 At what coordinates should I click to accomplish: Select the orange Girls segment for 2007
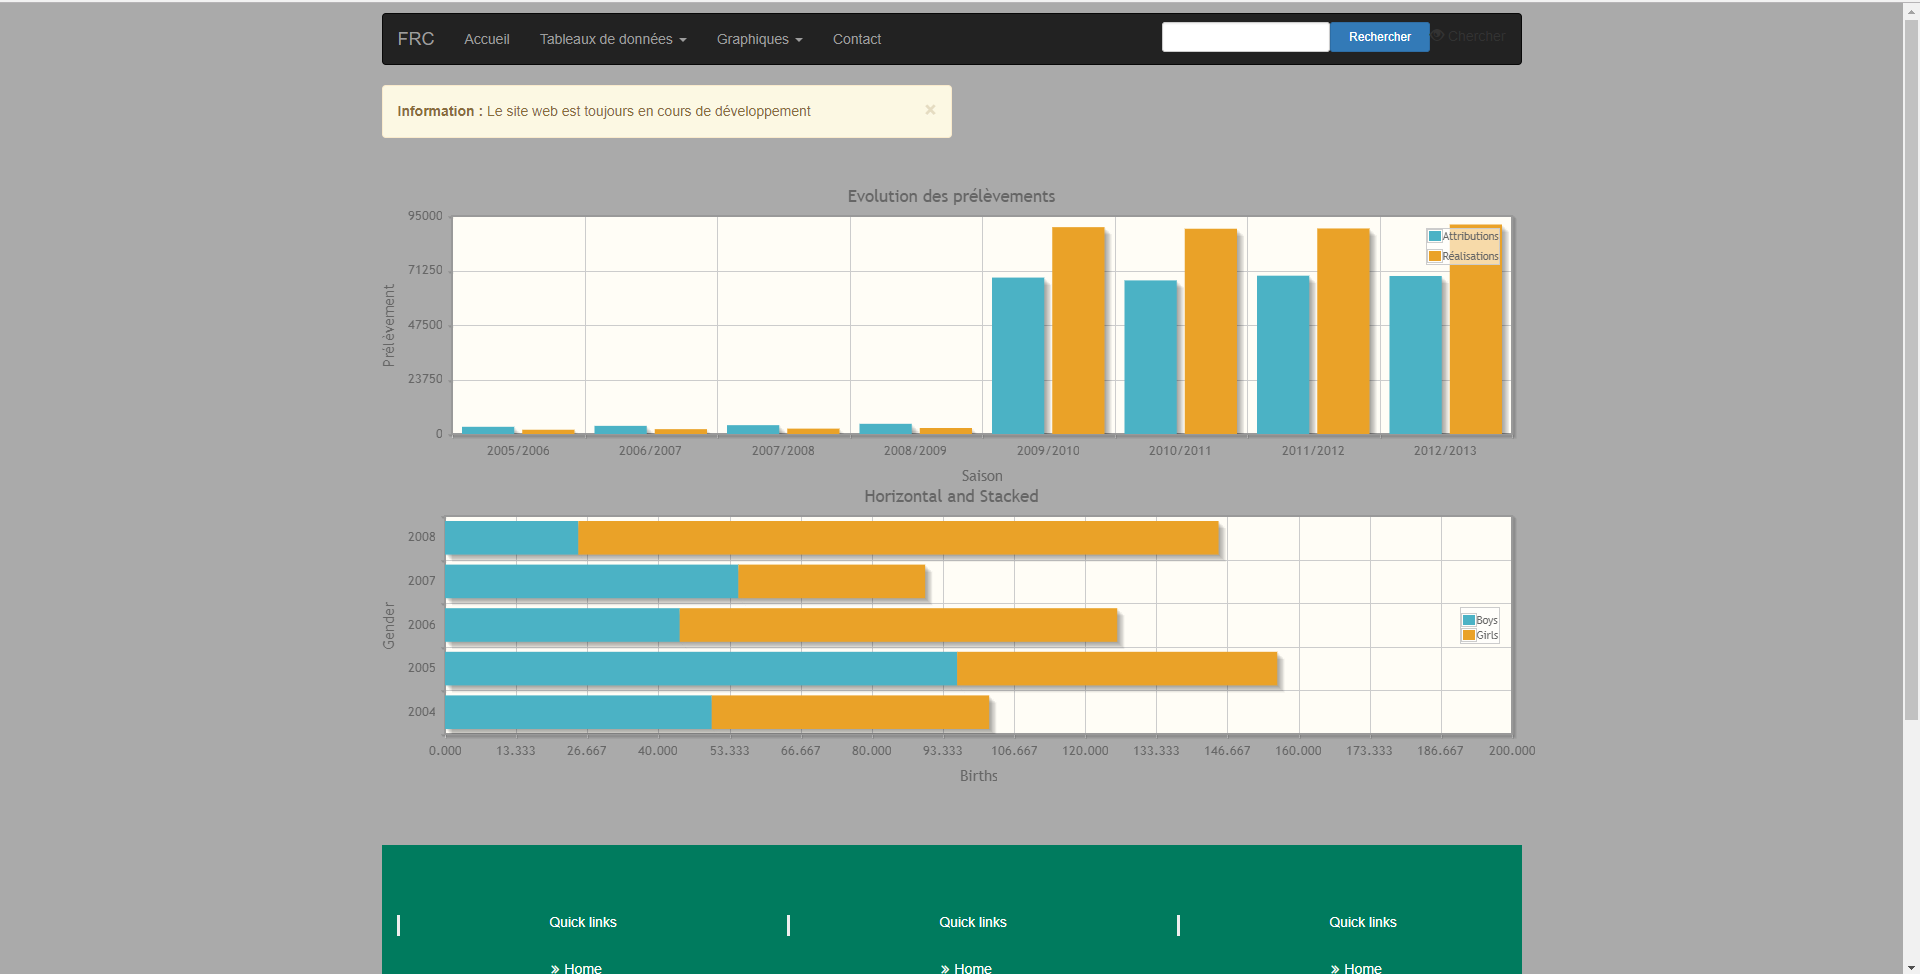tap(832, 582)
